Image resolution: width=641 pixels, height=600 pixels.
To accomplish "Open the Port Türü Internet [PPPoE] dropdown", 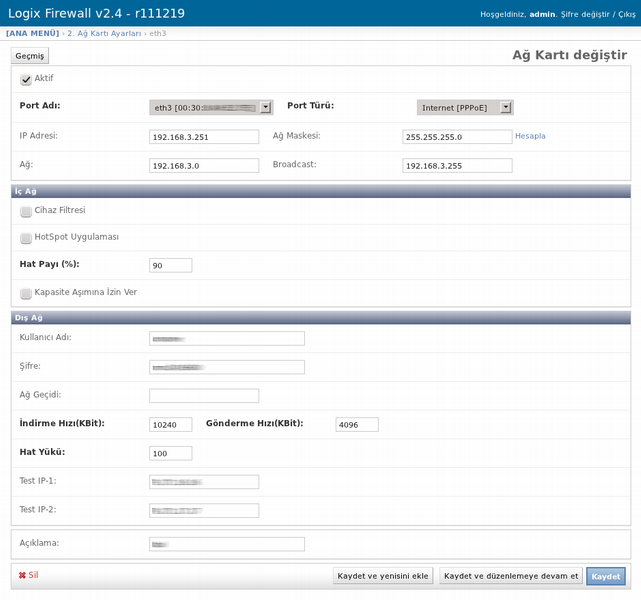I will (465, 107).
